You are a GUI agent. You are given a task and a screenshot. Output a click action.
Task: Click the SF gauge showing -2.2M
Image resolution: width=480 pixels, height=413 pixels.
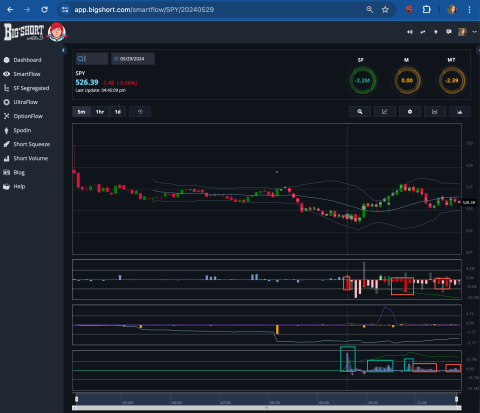pos(362,80)
